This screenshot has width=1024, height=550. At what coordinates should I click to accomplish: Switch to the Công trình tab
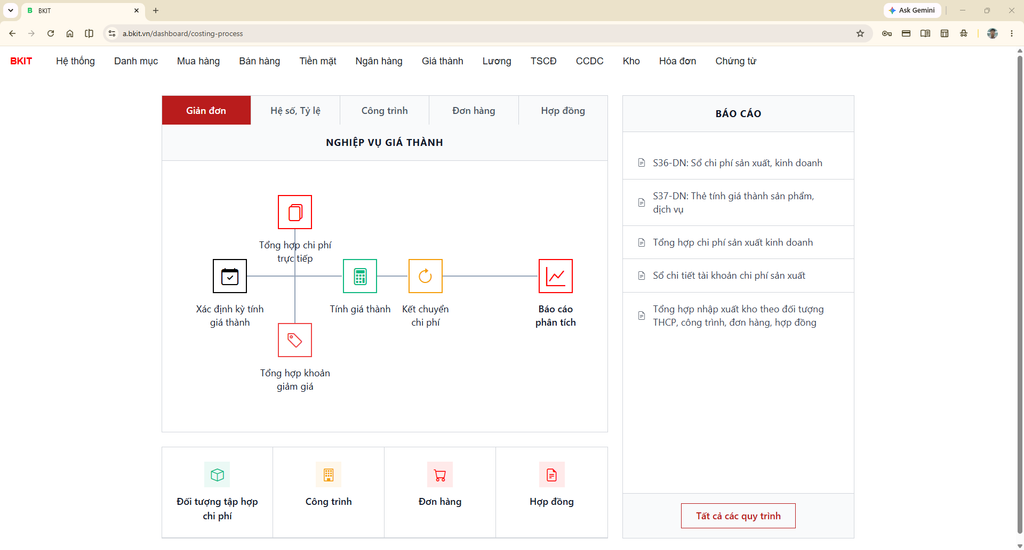[x=385, y=110]
